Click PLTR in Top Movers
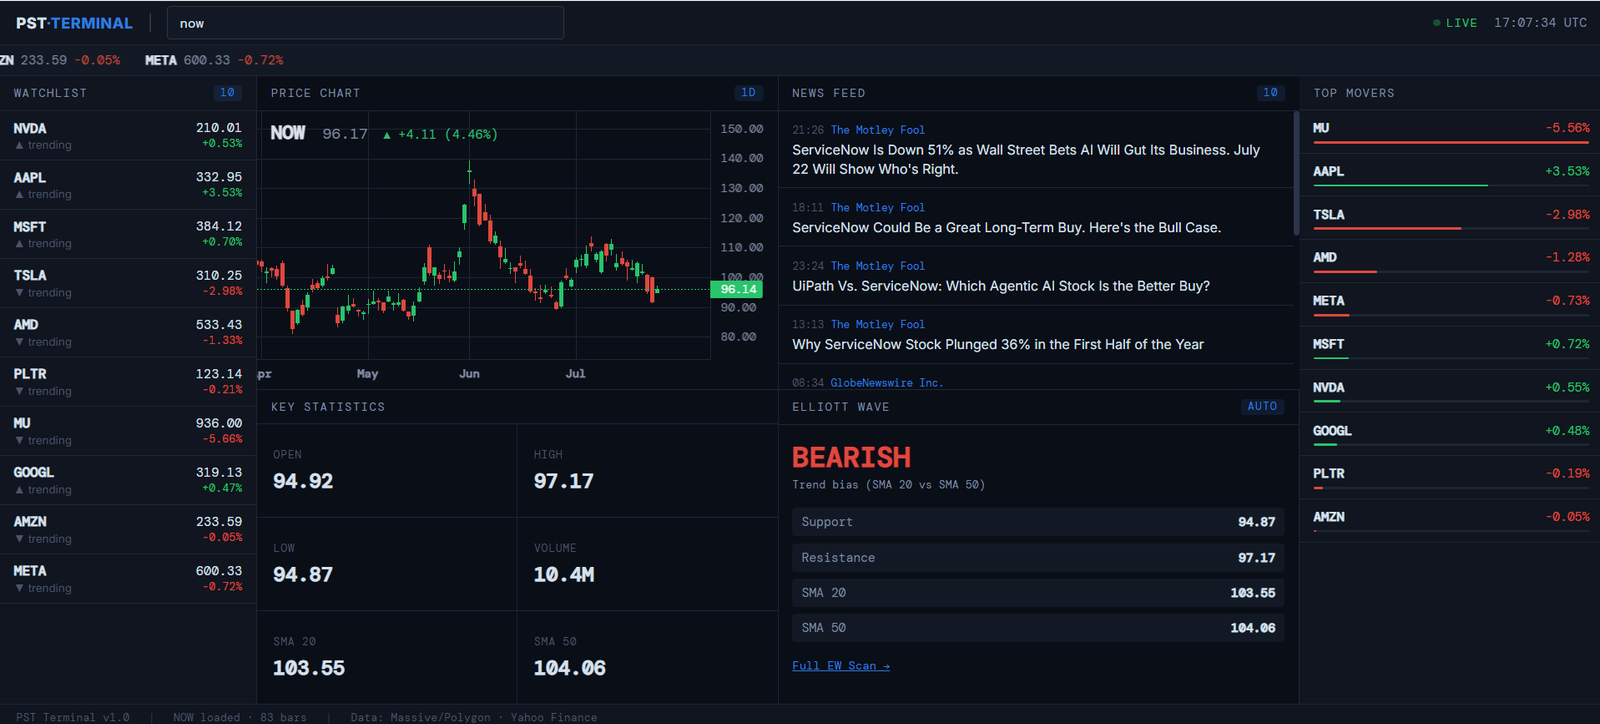 point(1450,477)
